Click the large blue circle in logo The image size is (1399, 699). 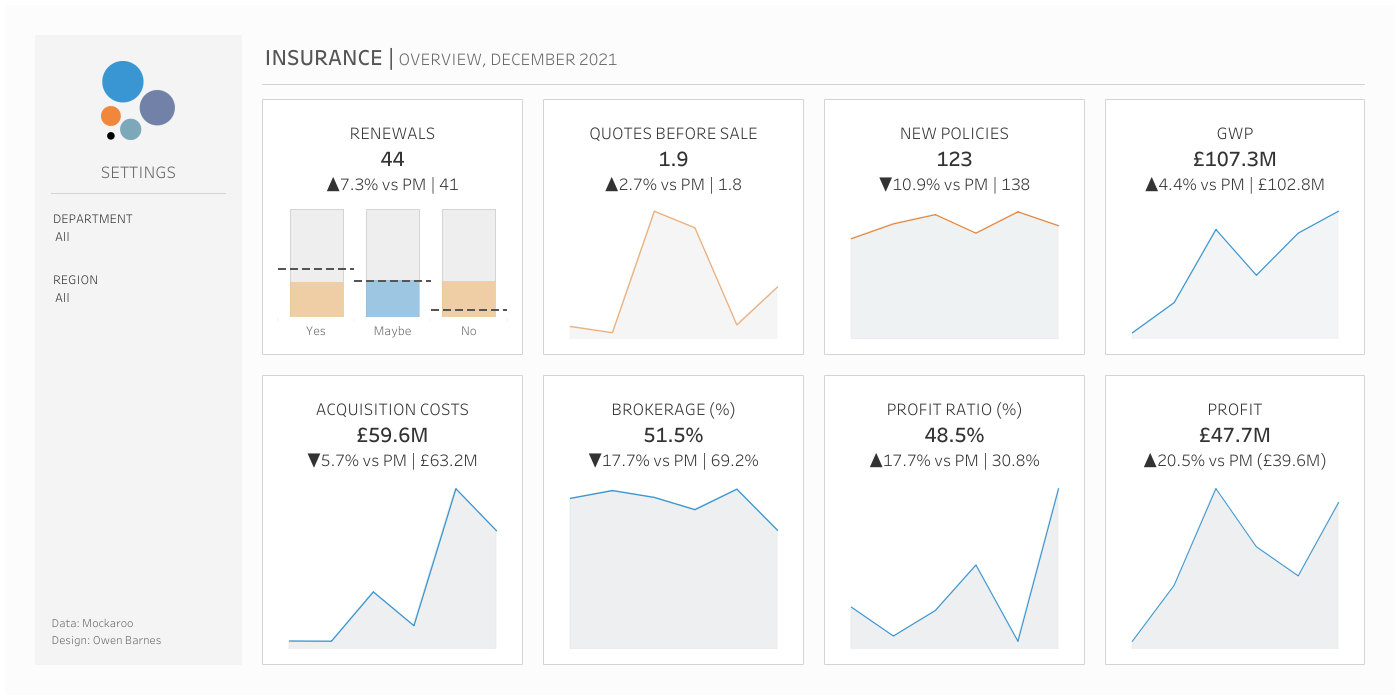[x=123, y=82]
